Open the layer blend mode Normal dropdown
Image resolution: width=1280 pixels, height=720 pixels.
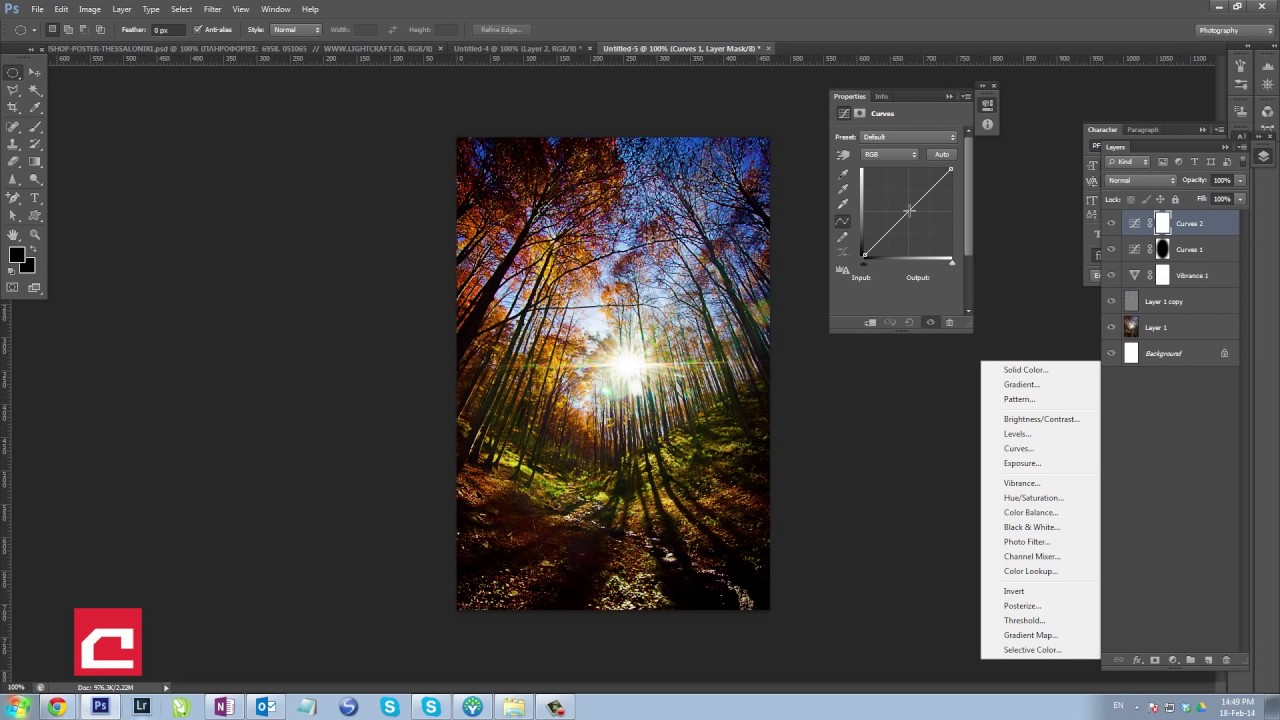pos(1141,181)
